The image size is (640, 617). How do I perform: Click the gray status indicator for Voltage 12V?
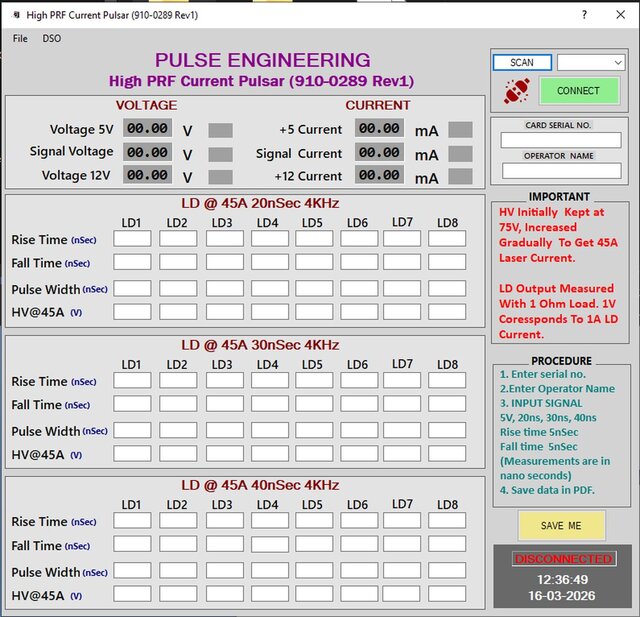point(220,177)
